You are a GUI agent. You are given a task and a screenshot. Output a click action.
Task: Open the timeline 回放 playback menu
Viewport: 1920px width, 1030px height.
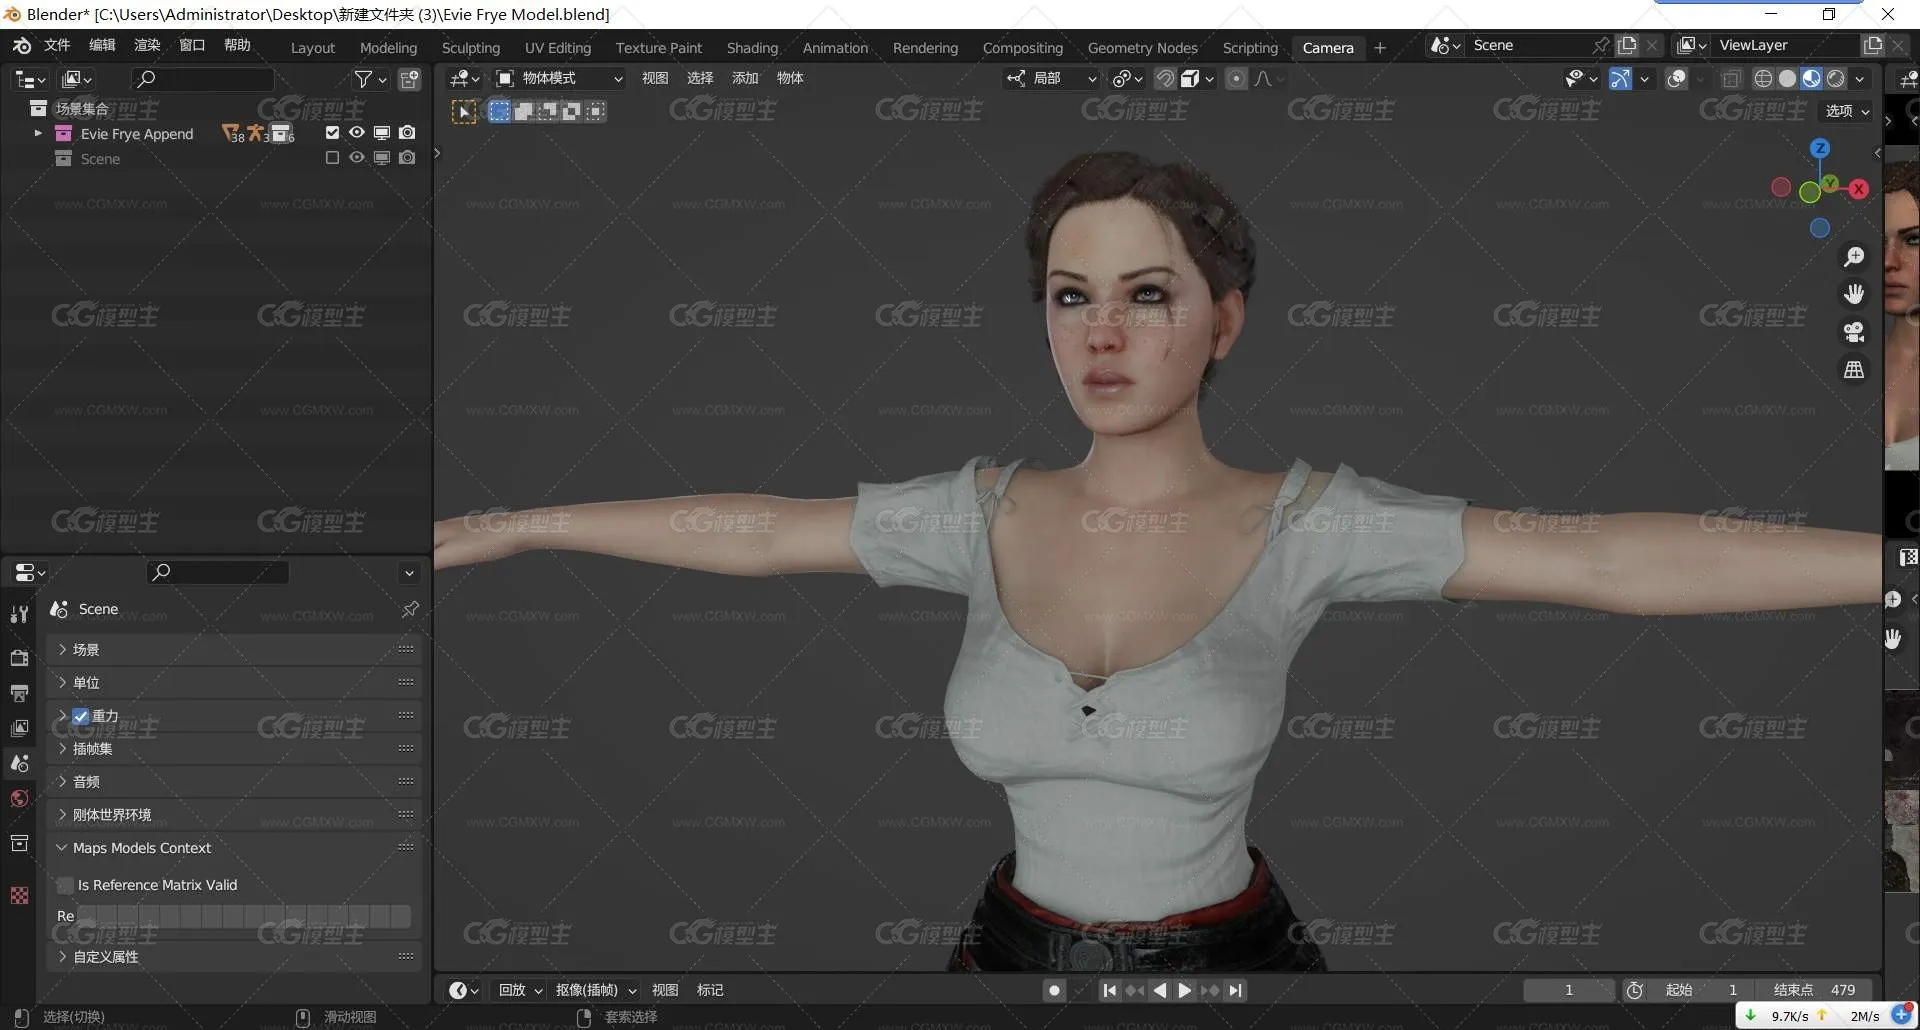click(520, 990)
